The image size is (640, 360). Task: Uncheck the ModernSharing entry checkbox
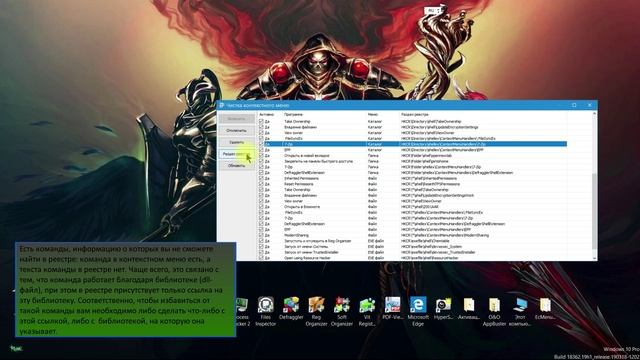coord(261,235)
